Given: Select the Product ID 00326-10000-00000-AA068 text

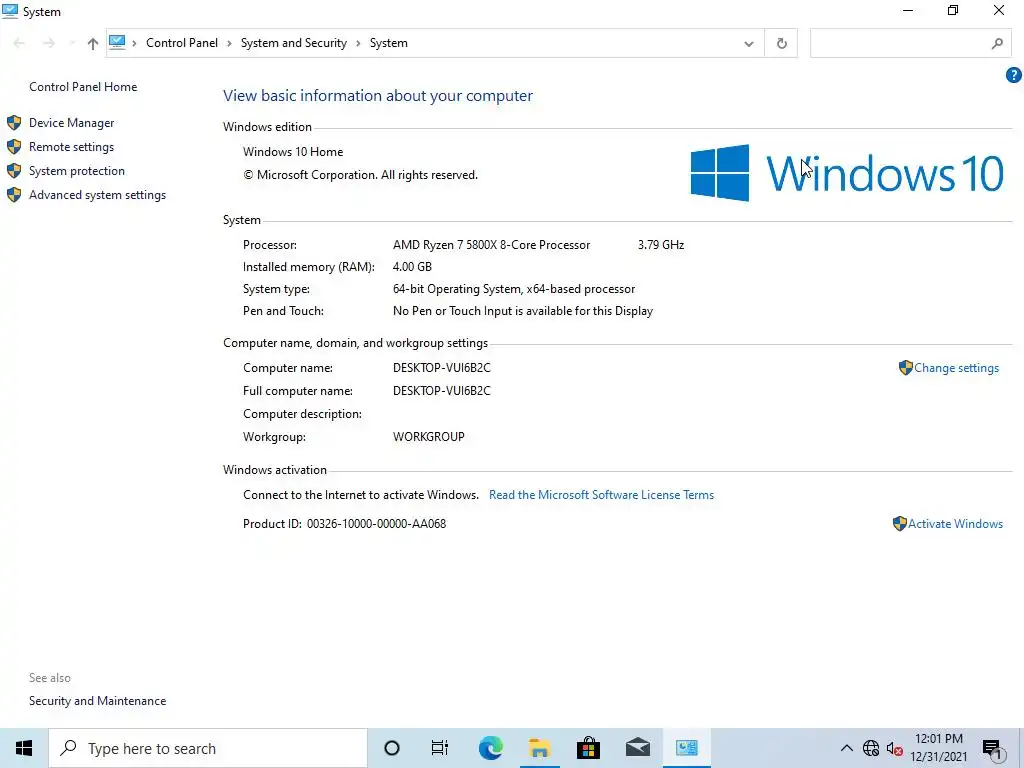Looking at the screenshot, I should tap(376, 524).
